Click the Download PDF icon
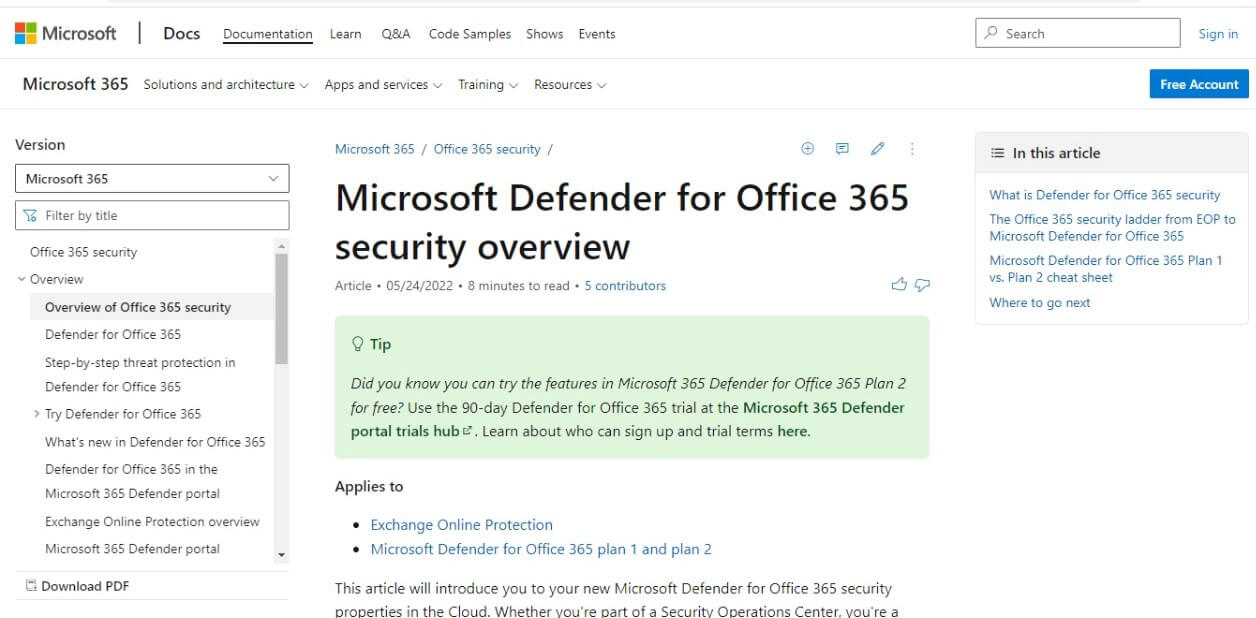1256x618 pixels. click(x=31, y=586)
